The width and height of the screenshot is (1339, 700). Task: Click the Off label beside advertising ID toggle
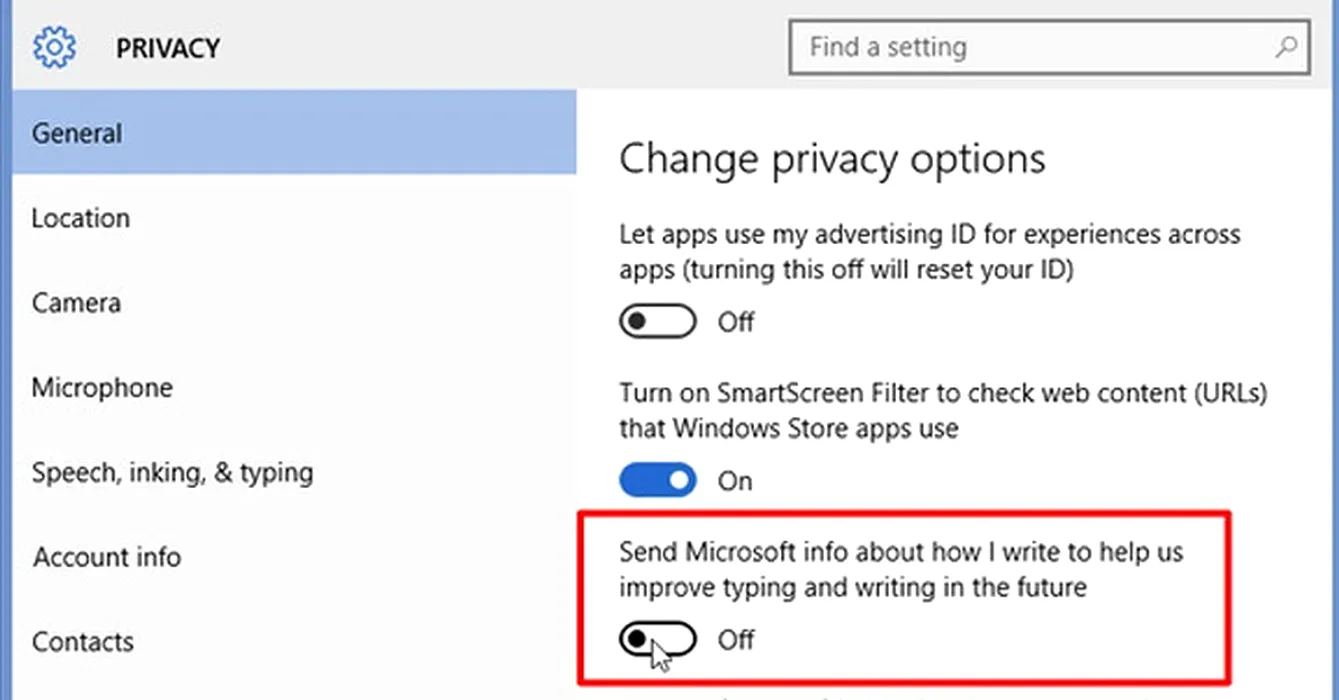[736, 322]
